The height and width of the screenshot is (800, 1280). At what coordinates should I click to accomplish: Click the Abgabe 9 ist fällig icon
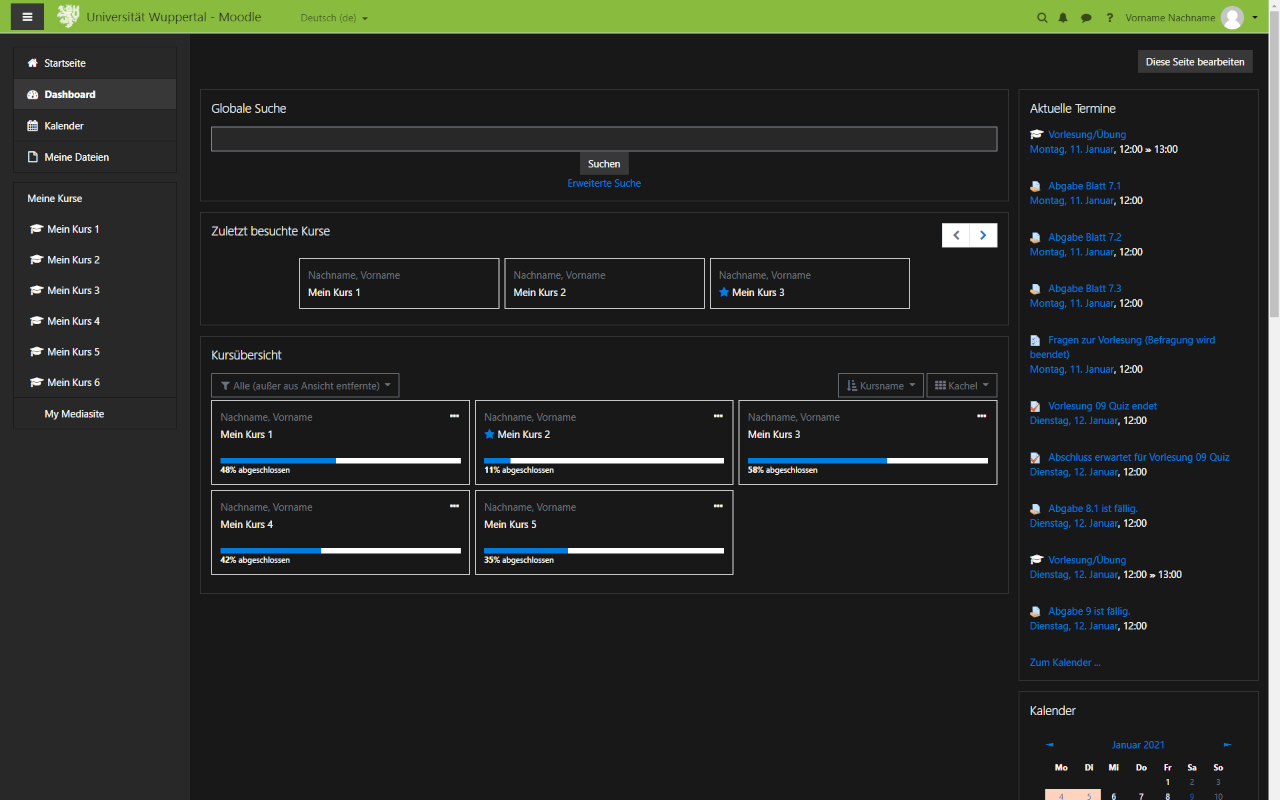[1036, 611]
